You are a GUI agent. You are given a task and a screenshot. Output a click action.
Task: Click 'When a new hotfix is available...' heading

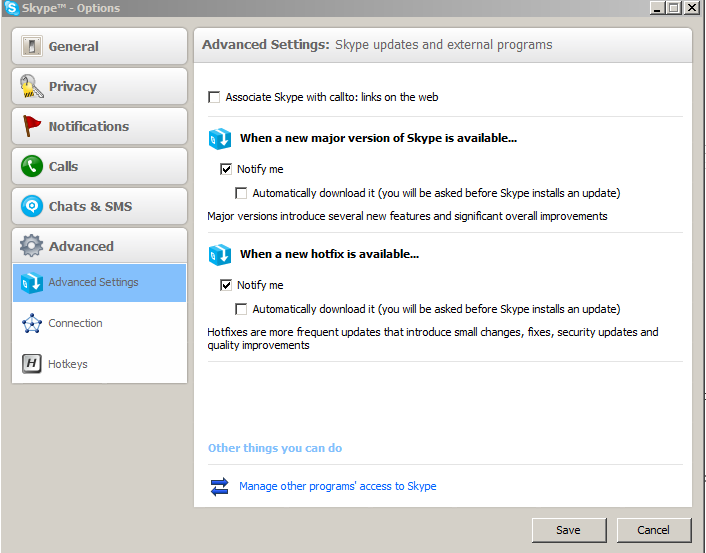[x=329, y=254]
